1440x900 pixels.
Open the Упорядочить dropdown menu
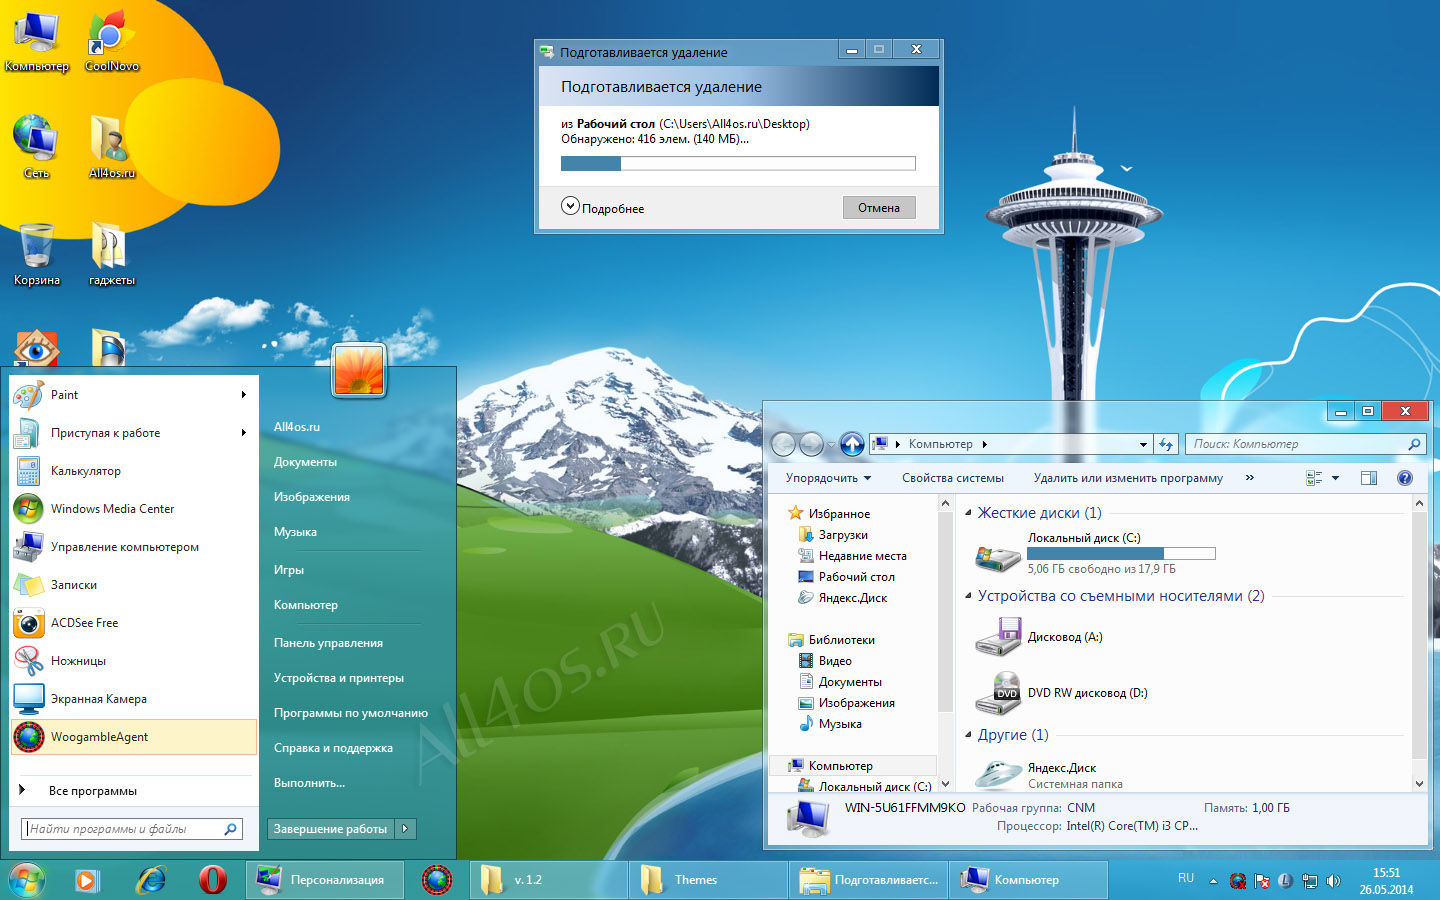(x=828, y=478)
